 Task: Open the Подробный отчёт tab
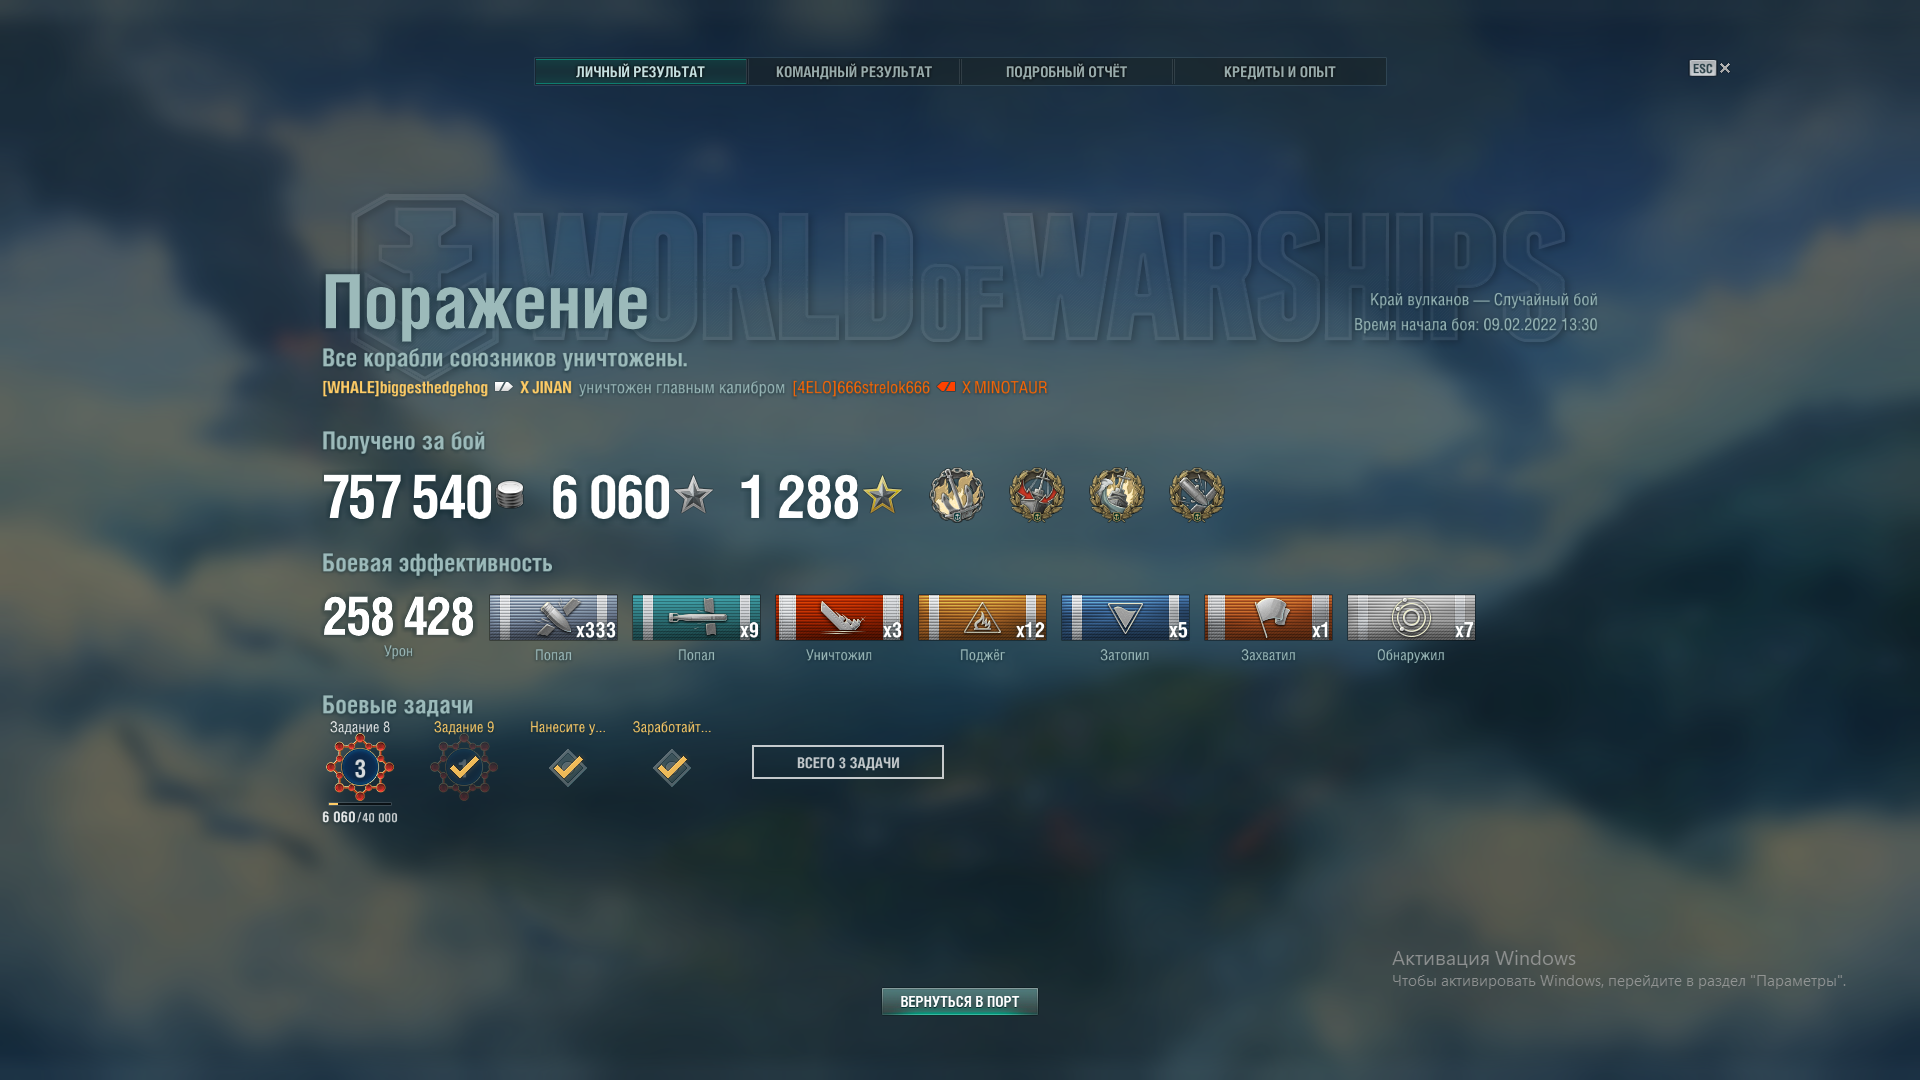pos(1067,72)
